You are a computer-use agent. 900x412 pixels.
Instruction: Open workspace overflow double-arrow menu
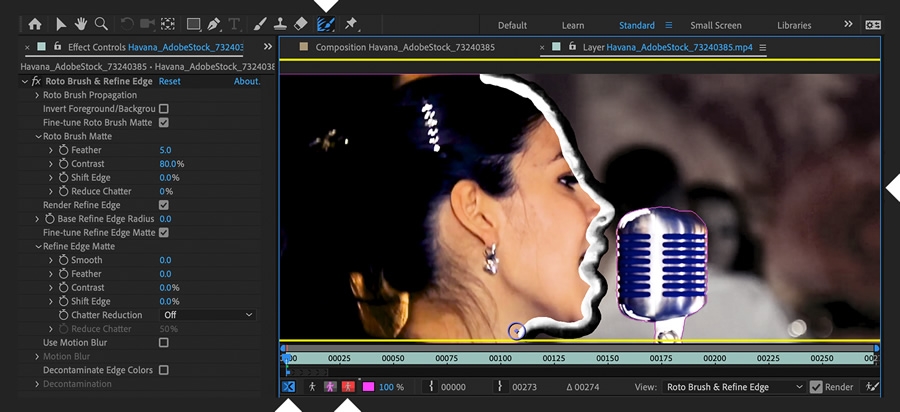pyautogui.click(x=848, y=25)
